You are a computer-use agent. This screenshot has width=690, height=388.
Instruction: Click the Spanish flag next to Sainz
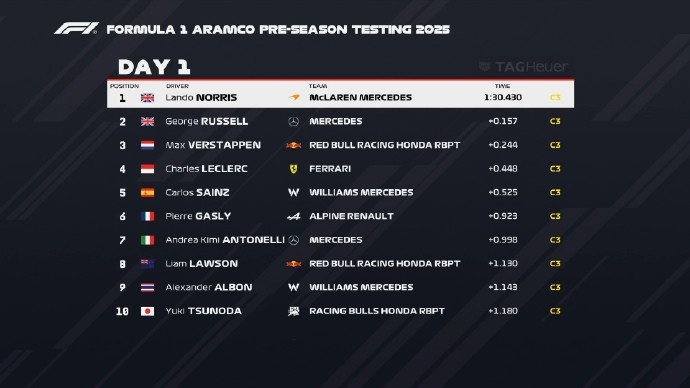coord(147,193)
